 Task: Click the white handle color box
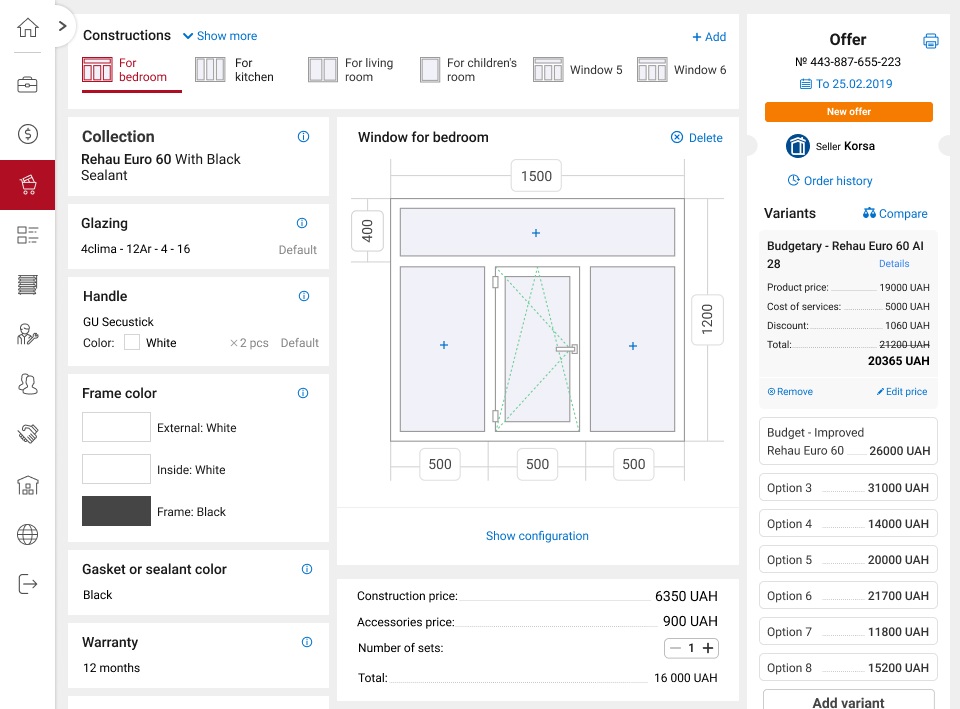click(132, 343)
